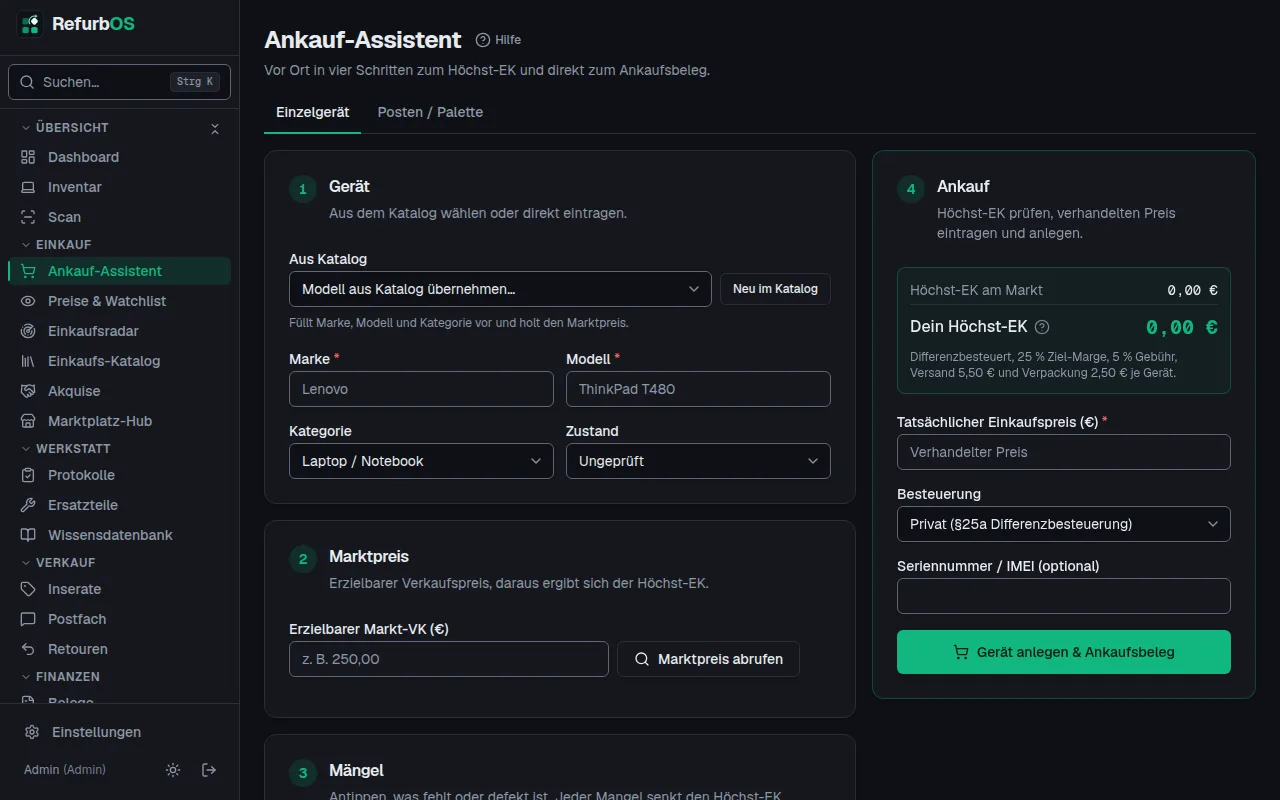Open the Kategorie dropdown showing Laptop / Notebook
1280x800 pixels.
pos(421,461)
